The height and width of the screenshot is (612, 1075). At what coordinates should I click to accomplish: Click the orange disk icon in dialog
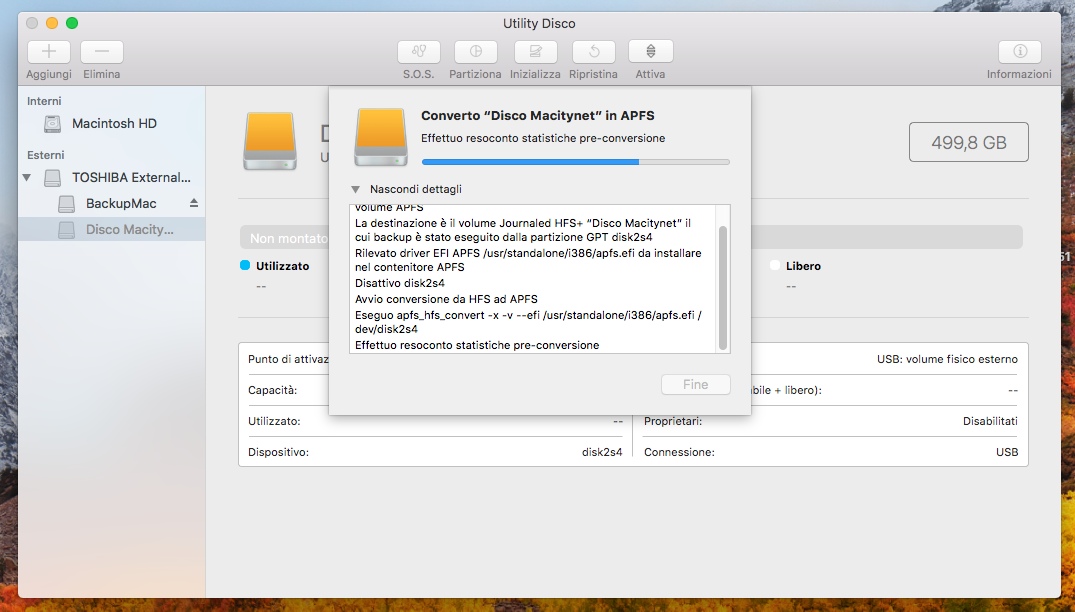point(380,138)
